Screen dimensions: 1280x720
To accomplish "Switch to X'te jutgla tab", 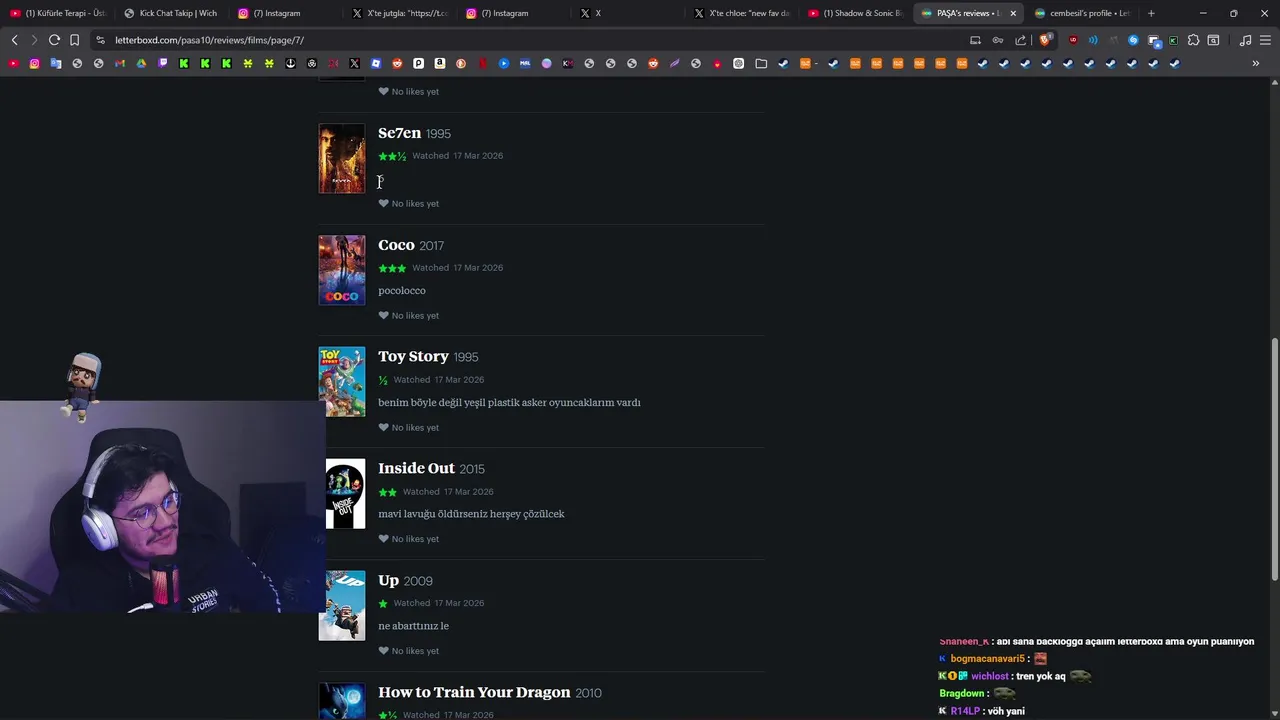I will tap(399, 13).
